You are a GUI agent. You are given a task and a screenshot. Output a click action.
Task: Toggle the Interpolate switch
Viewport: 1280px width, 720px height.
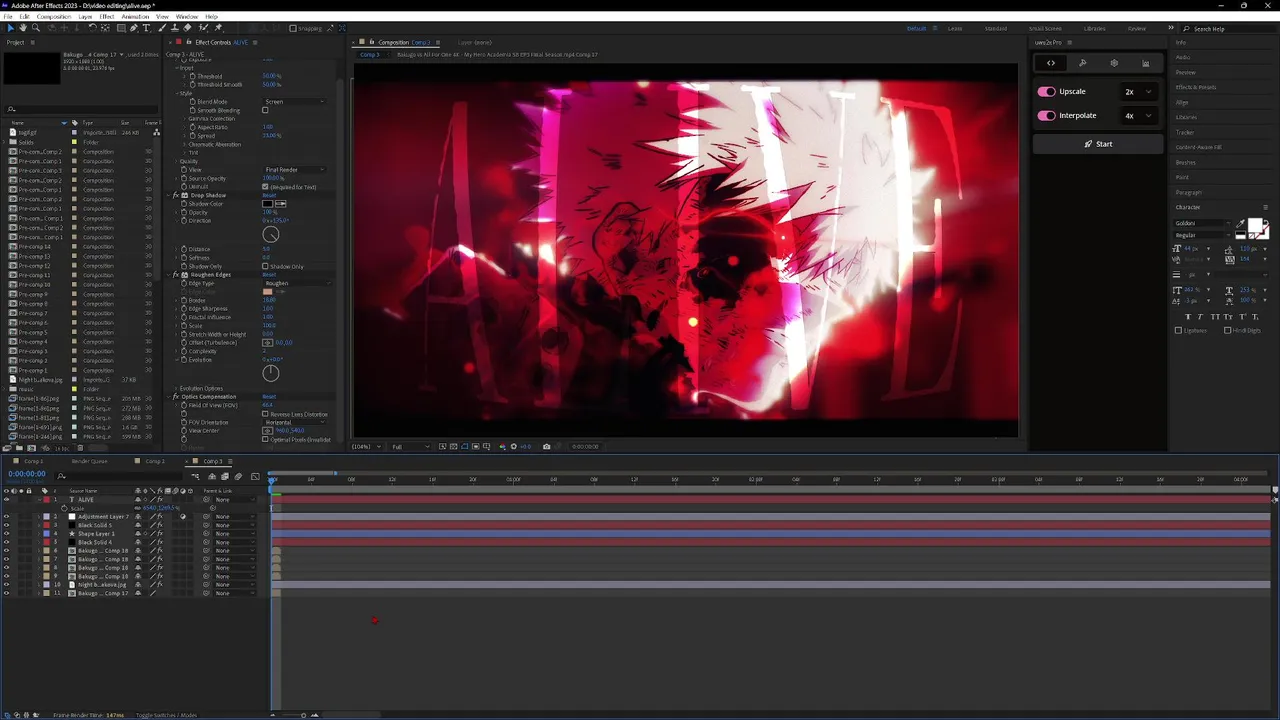1047,115
